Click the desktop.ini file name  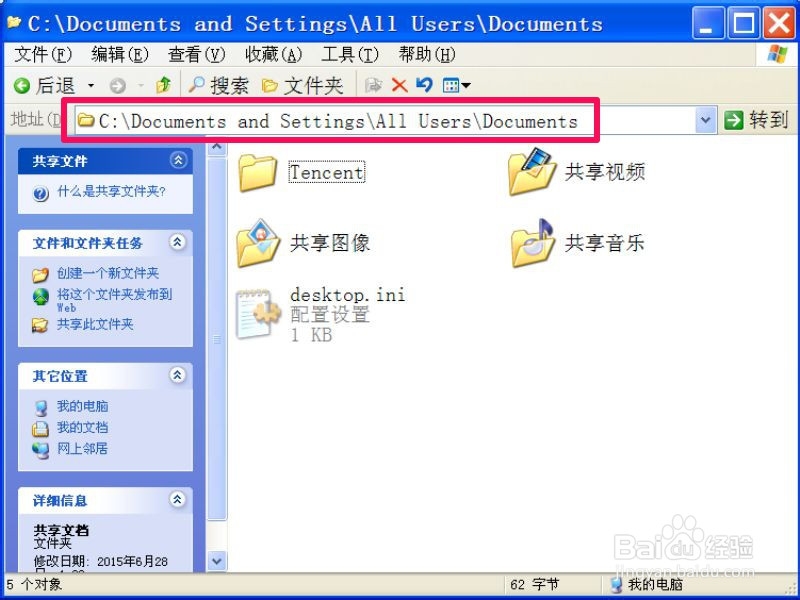tap(347, 295)
